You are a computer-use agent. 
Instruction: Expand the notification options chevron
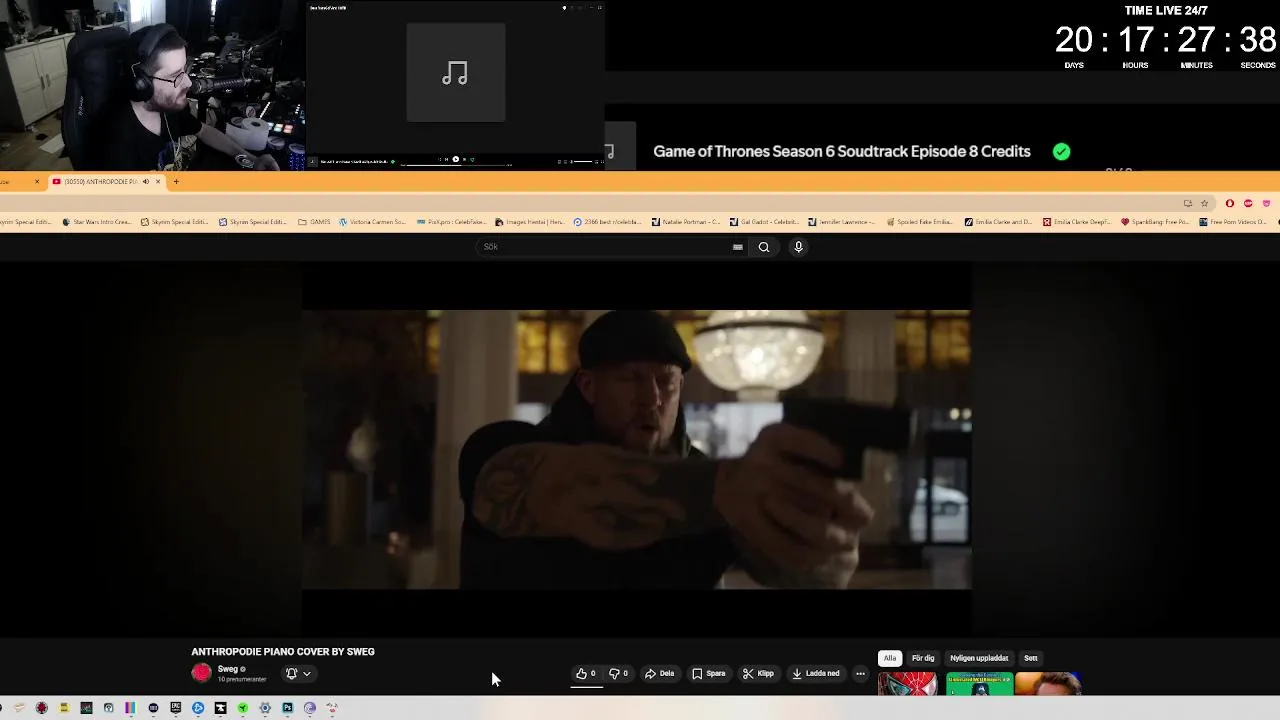point(307,674)
